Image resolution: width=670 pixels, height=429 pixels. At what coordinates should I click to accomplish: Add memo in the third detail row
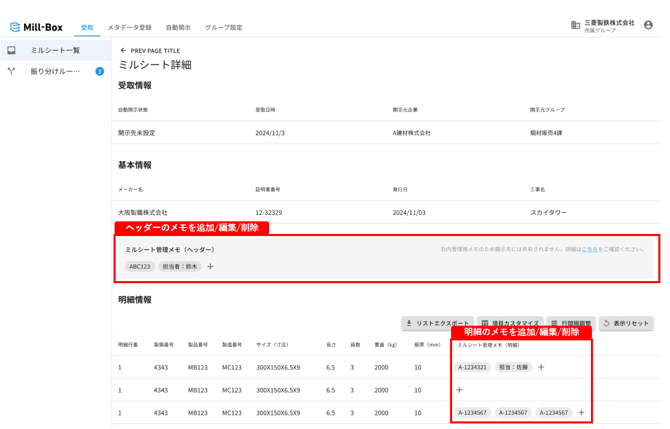581,412
